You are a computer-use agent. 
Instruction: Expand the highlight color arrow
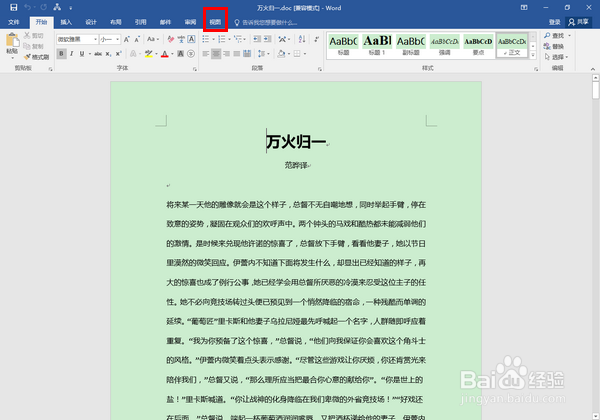point(156,54)
